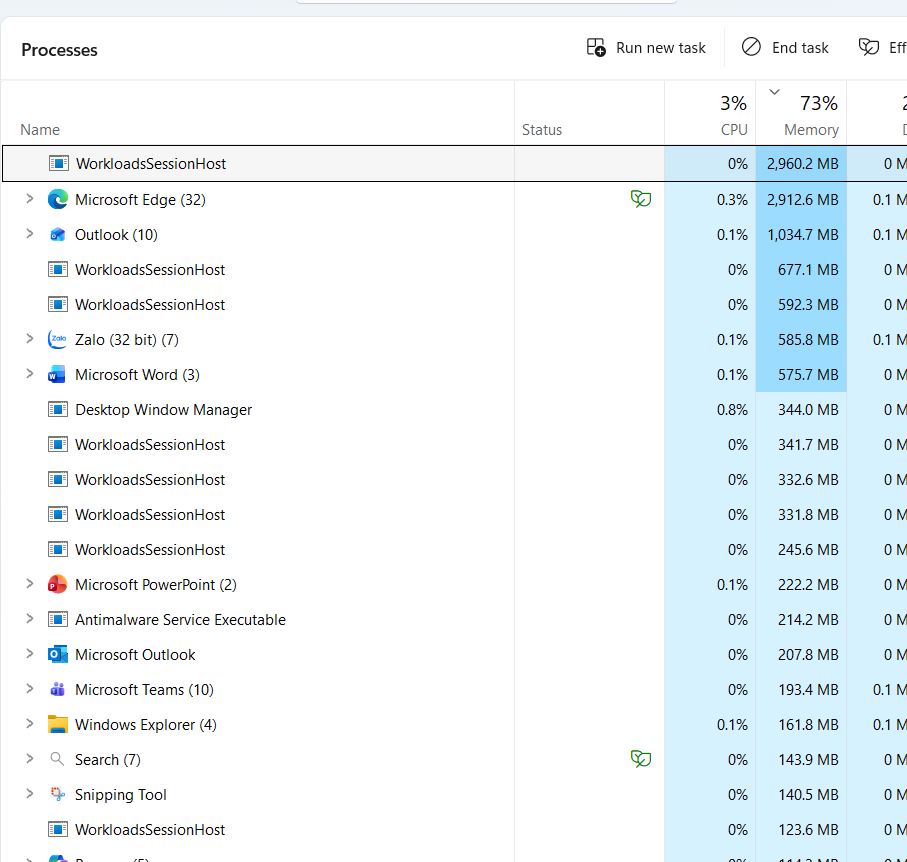Click the 214.2 MB Antimalware memory value
The height and width of the screenshot is (862, 907).
click(808, 620)
